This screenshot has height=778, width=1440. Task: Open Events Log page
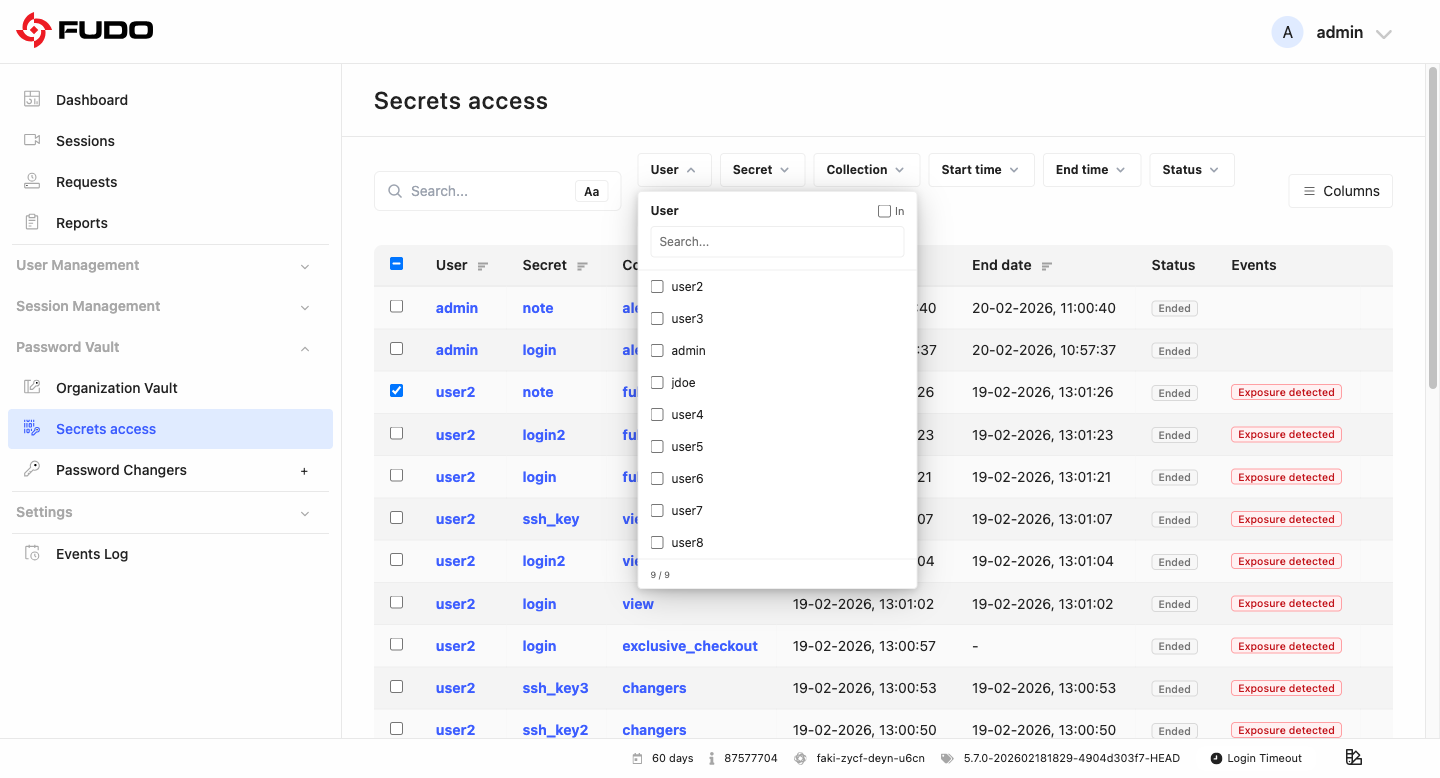tap(92, 554)
